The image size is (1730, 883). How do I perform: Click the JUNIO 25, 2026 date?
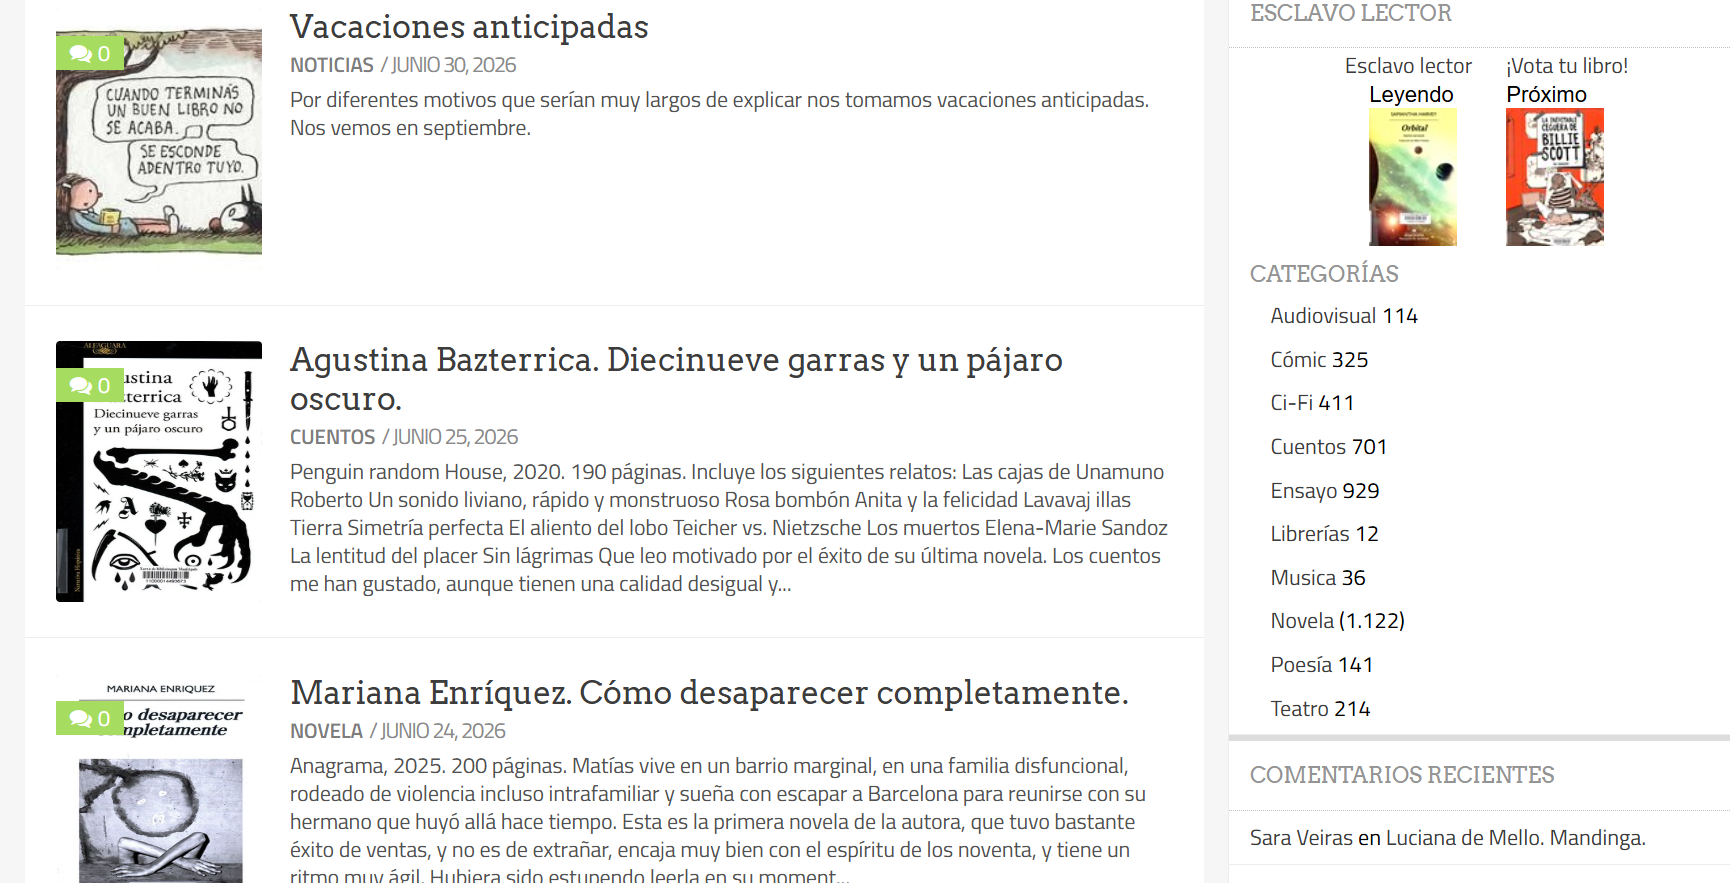pyautogui.click(x=455, y=437)
